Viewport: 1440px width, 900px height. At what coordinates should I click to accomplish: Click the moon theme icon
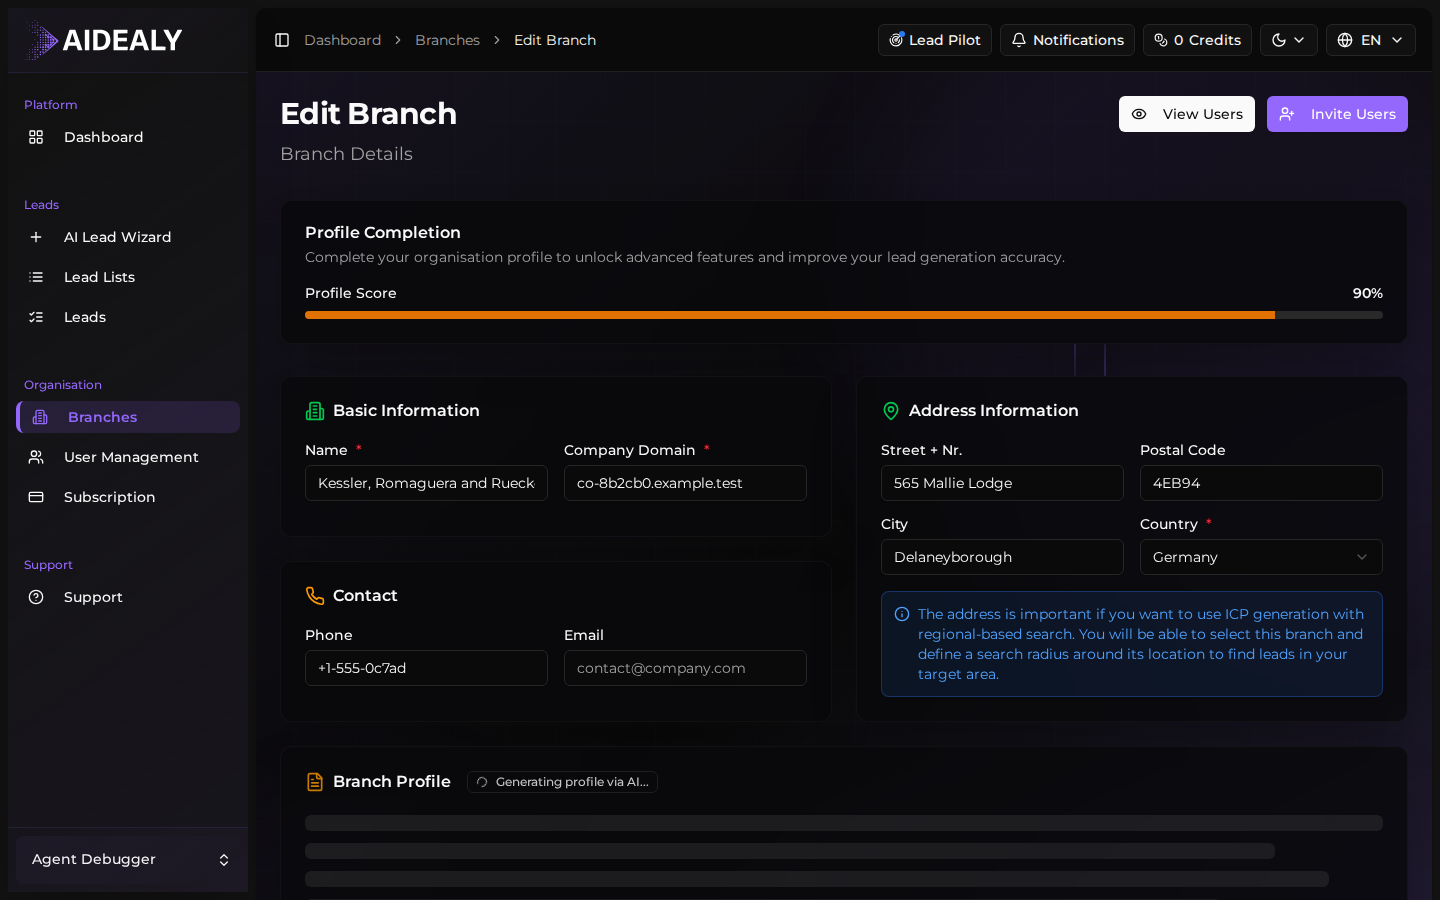click(1279, 40)
